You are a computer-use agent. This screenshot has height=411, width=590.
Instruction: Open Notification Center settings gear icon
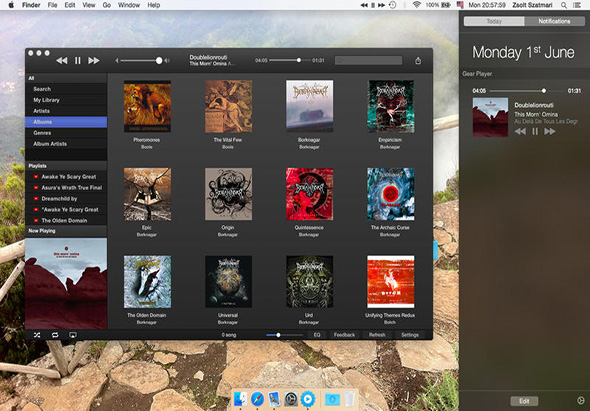[580, 400]
